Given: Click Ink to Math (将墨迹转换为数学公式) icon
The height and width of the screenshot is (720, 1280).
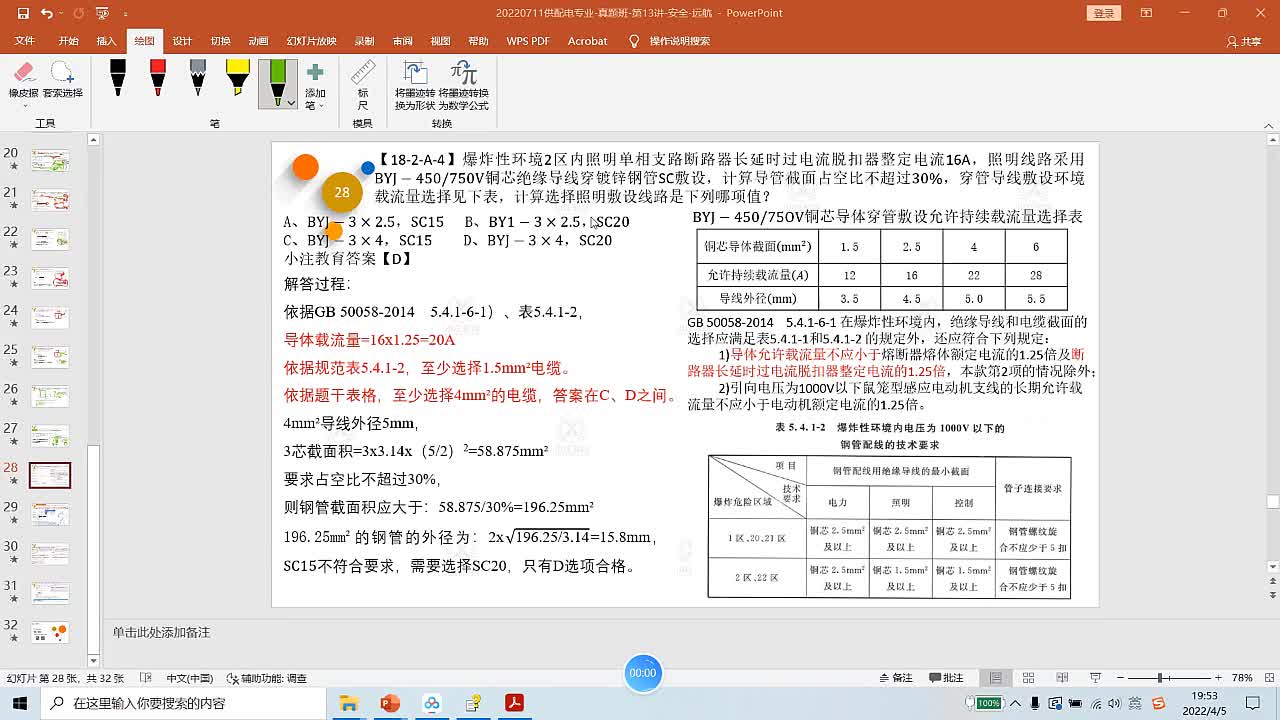Looking at the screenshot, I should click(463, 84).
